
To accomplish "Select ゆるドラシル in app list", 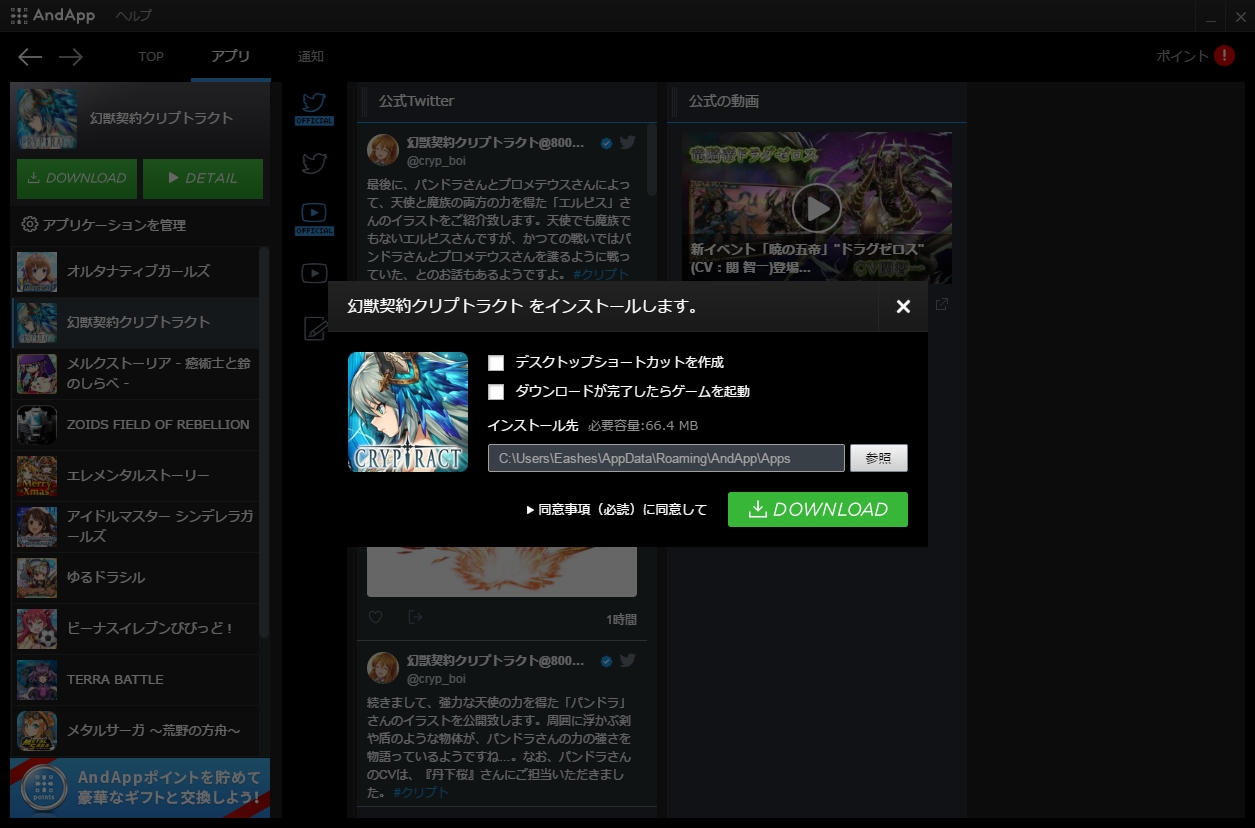I will pyautogui.click(x=135, y=577).
